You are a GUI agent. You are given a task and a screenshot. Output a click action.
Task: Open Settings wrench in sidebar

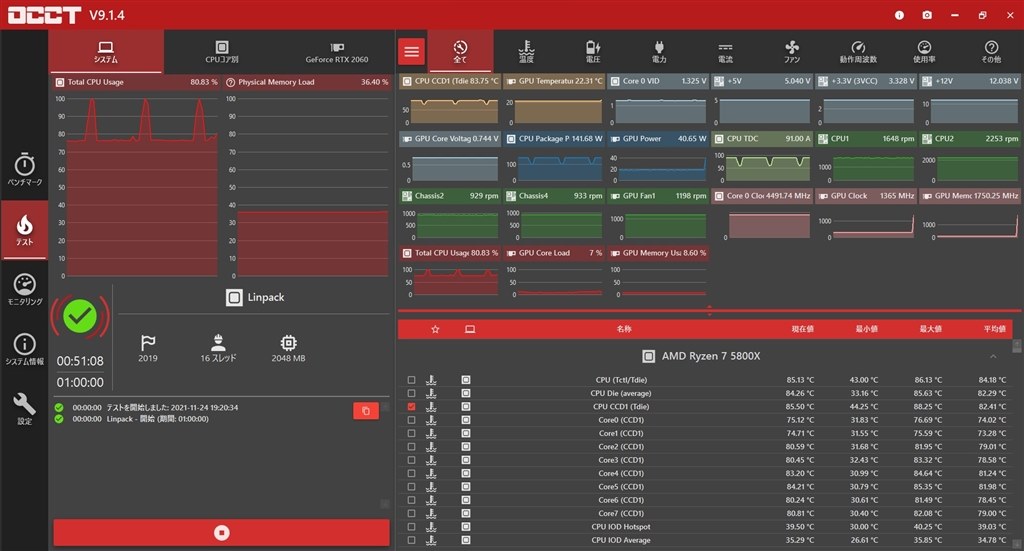click(x=24, y=409)
